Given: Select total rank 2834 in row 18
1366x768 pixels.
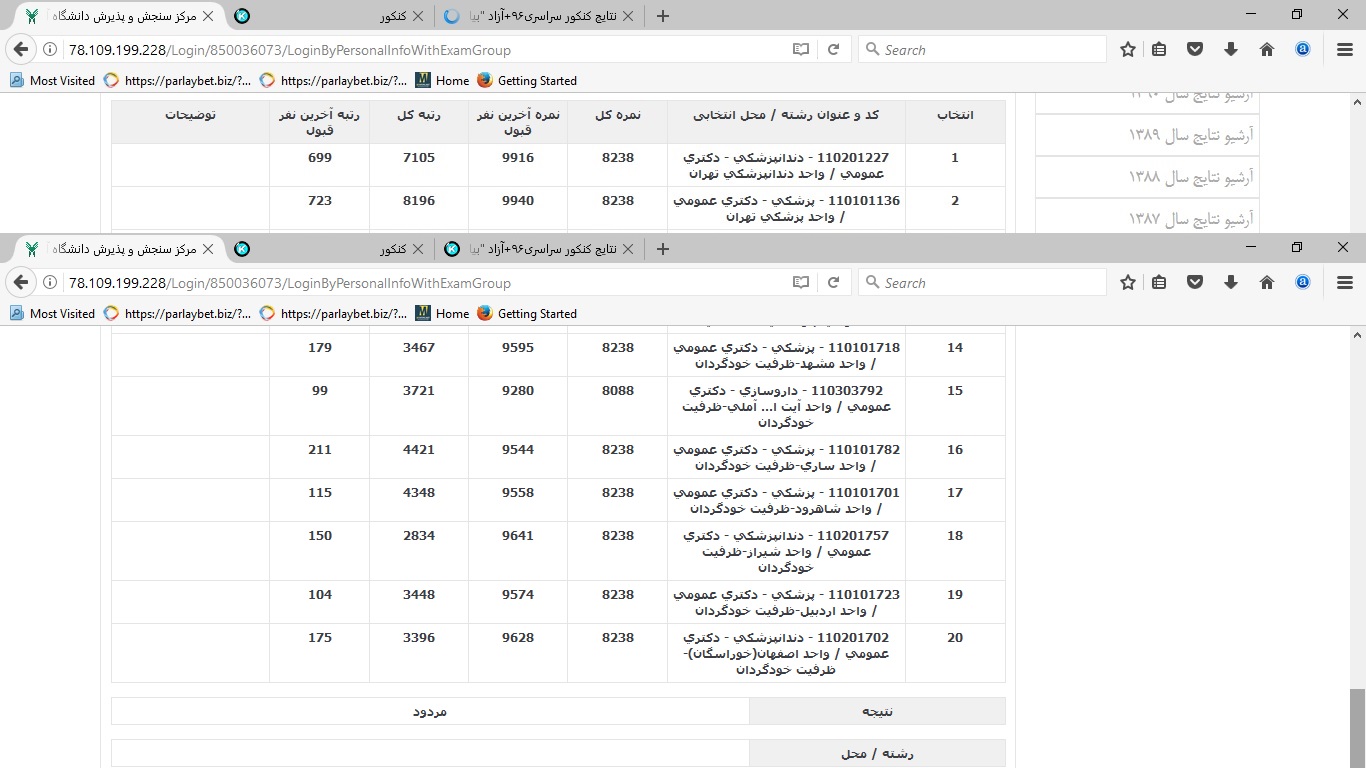Looking at the screenshot, I should point(418,536).
